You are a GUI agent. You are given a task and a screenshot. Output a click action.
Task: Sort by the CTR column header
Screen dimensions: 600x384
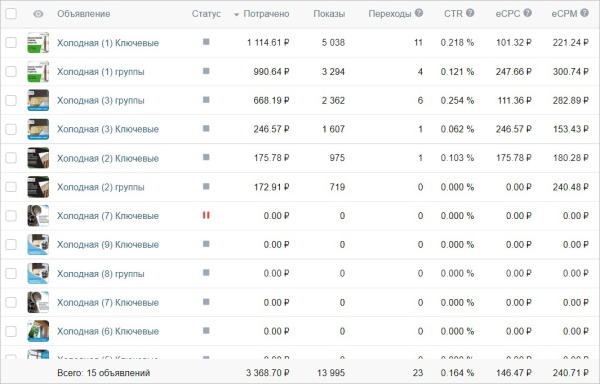453,14
